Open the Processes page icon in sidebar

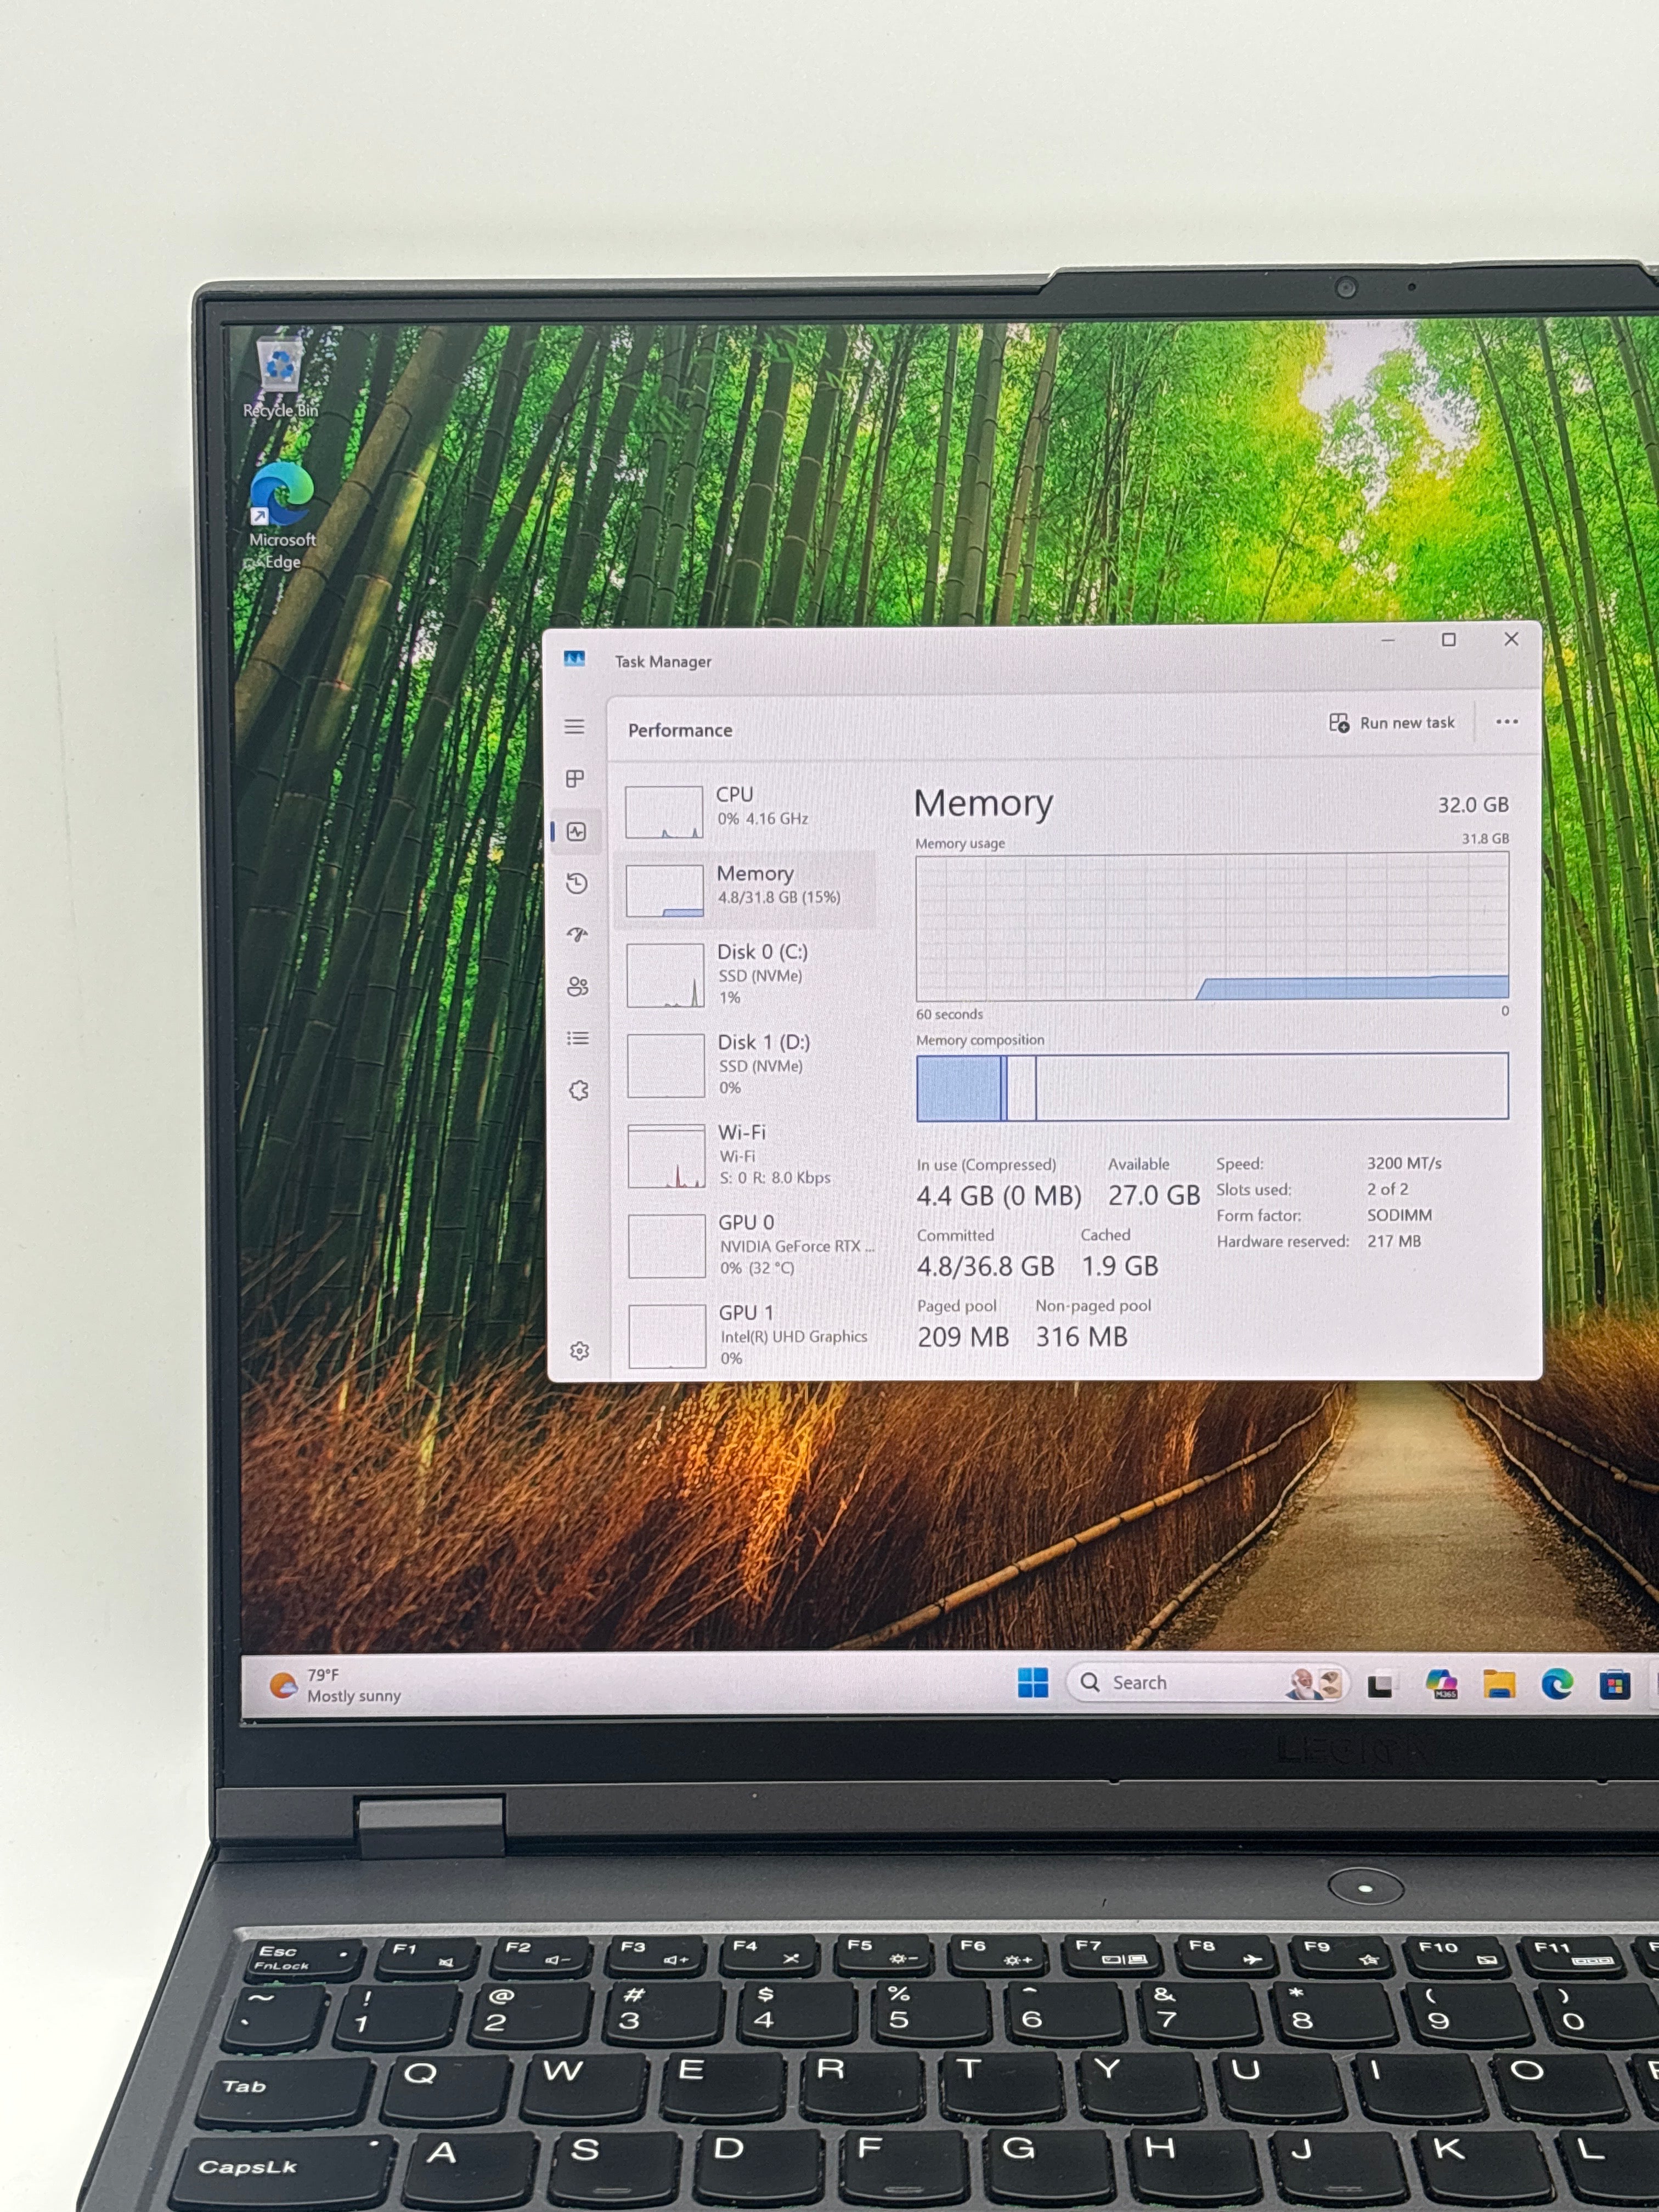(575, 778)
